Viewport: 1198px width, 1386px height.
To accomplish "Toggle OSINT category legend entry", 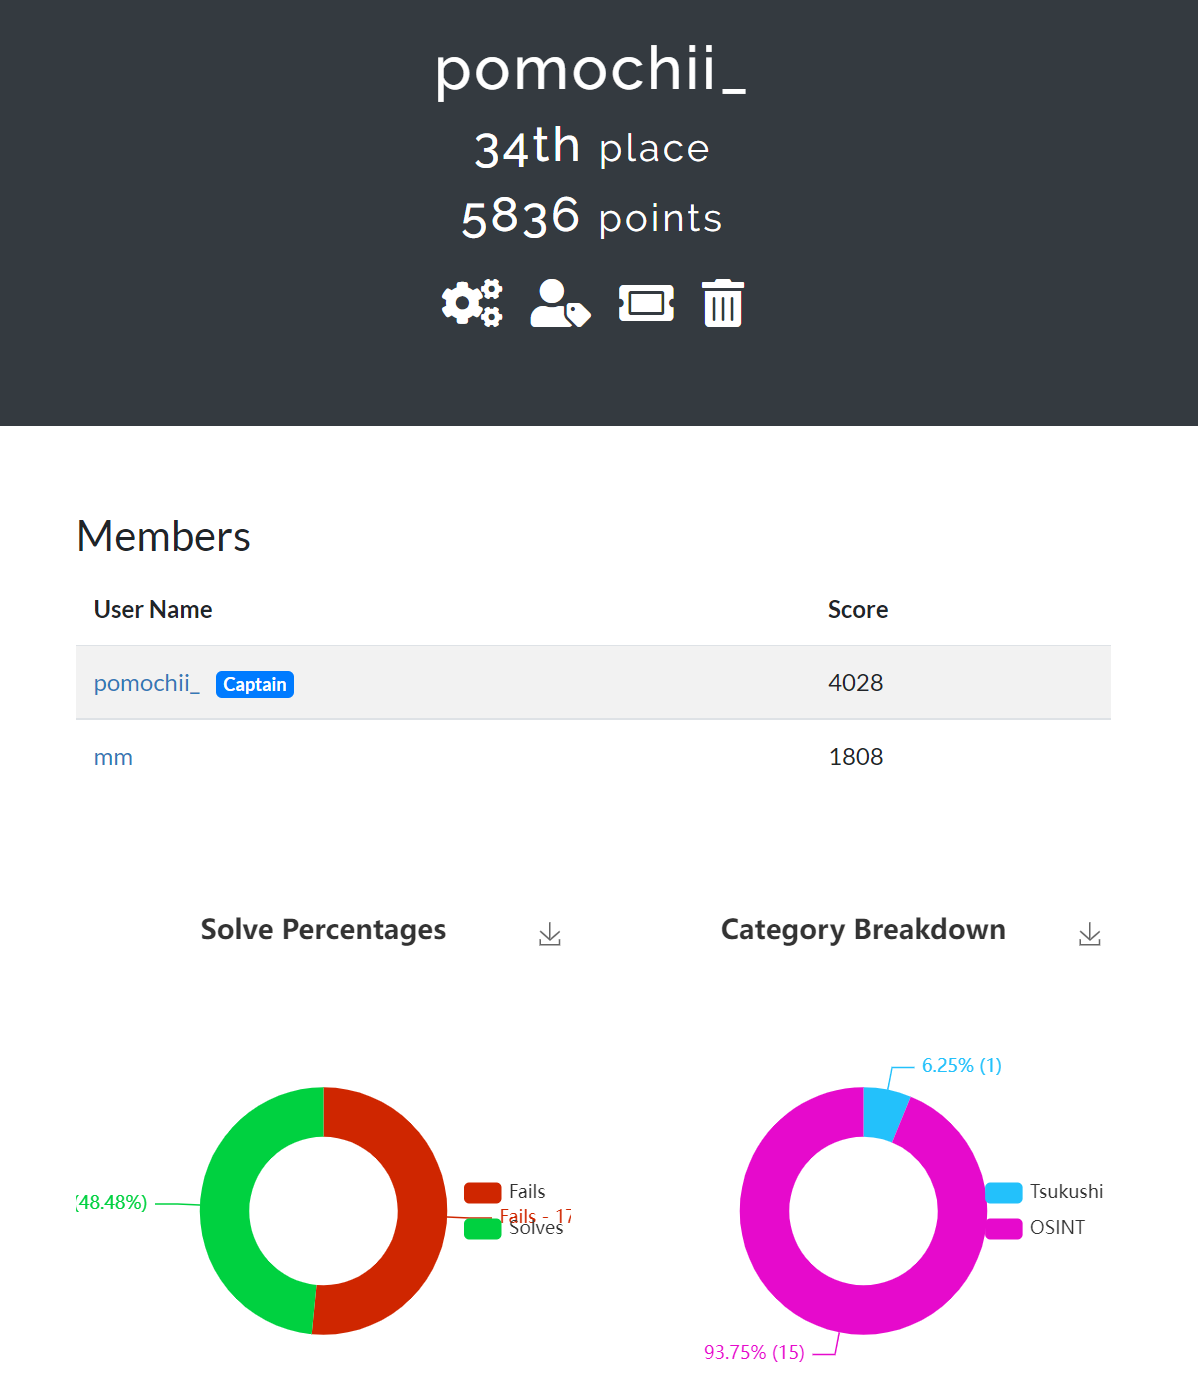I will 1036,1228.
